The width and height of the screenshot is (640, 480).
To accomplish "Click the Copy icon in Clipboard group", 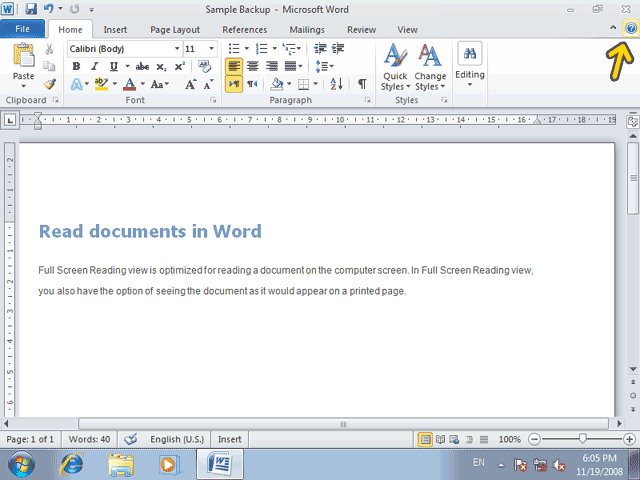I will (49, 66).
